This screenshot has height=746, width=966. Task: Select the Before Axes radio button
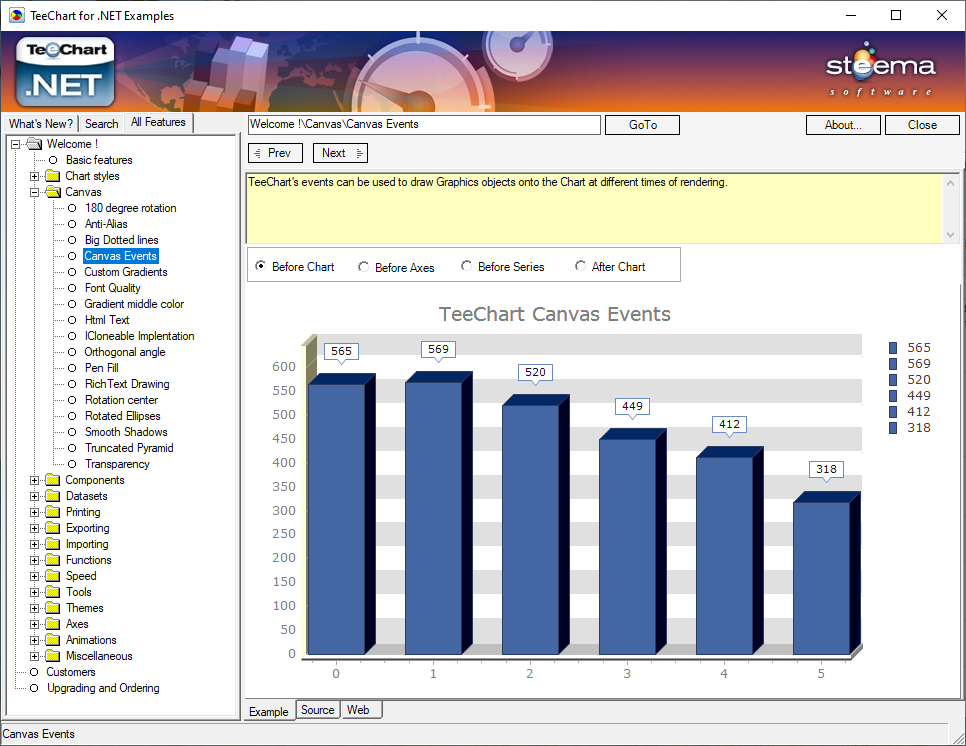click(363, 267)
